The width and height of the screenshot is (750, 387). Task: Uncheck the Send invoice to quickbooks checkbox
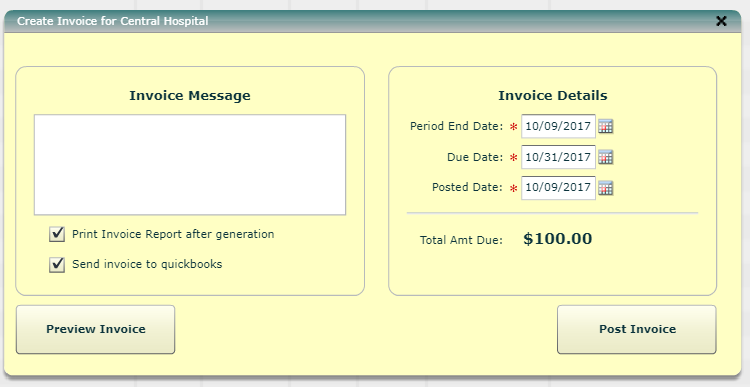pyautogui.click(x=57, y=265)
